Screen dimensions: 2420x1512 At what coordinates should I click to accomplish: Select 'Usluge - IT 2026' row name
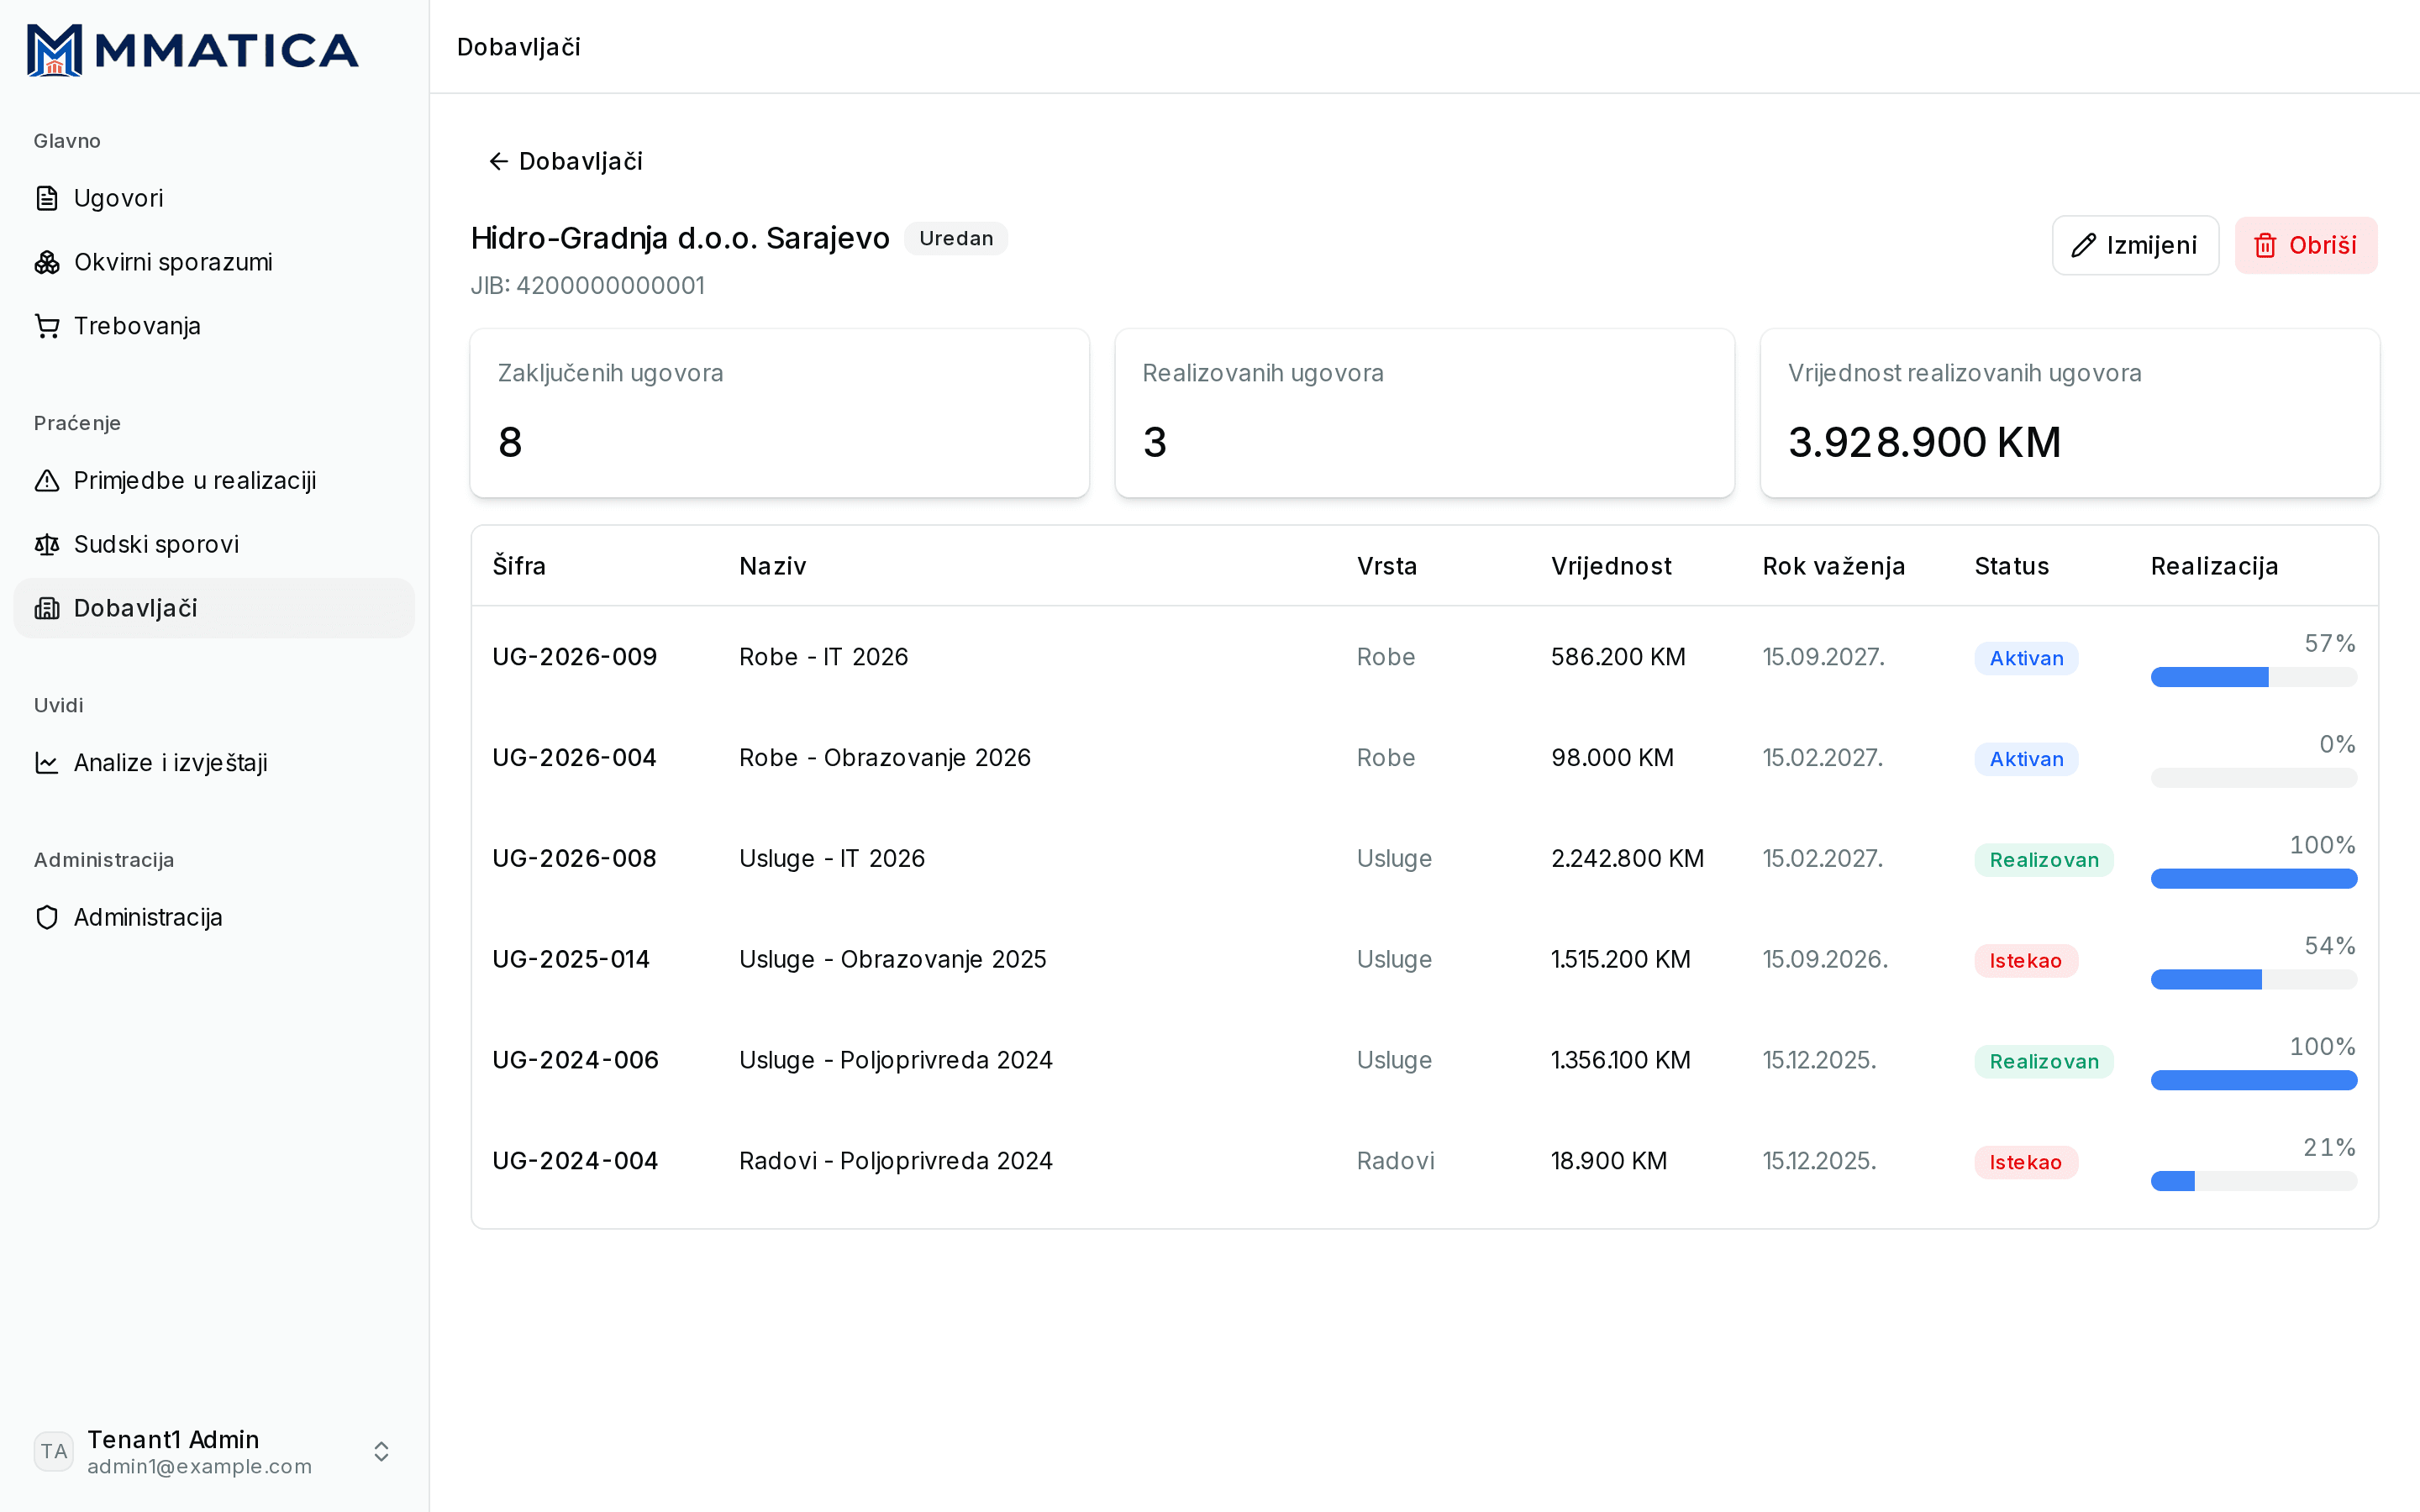tap(832, 859)
